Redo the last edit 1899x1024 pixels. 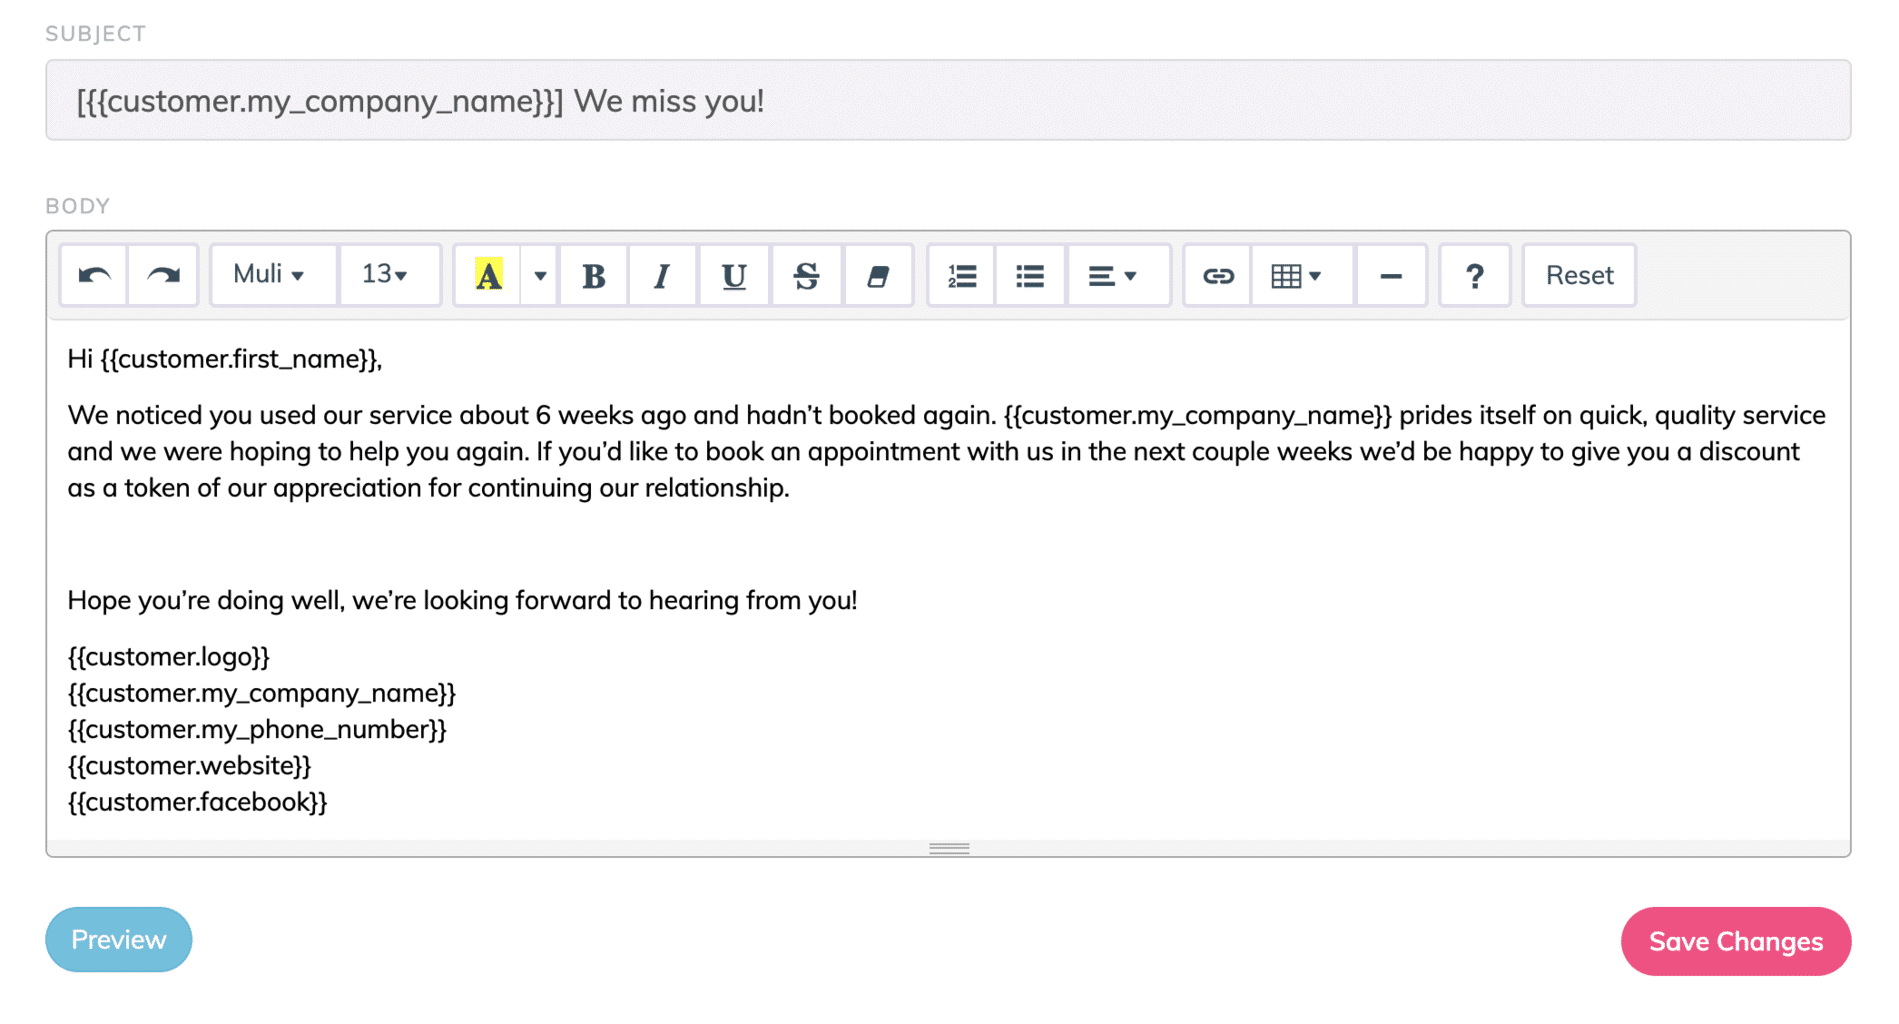tap(163, 275)
